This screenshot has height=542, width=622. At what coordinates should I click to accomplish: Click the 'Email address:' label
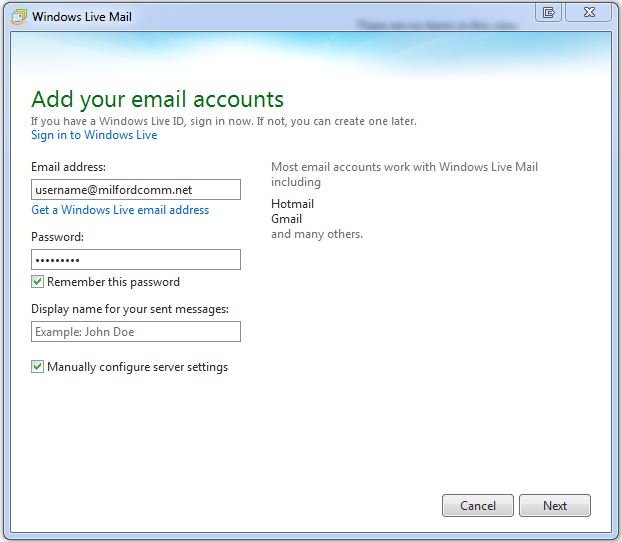point(68,167)
